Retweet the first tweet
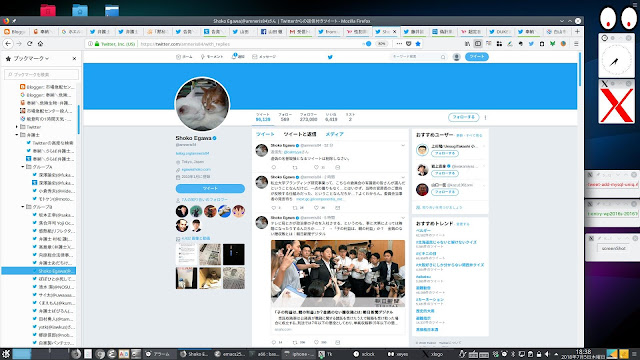Viewport: 640px width, 360px height. (x=295, y=167)
